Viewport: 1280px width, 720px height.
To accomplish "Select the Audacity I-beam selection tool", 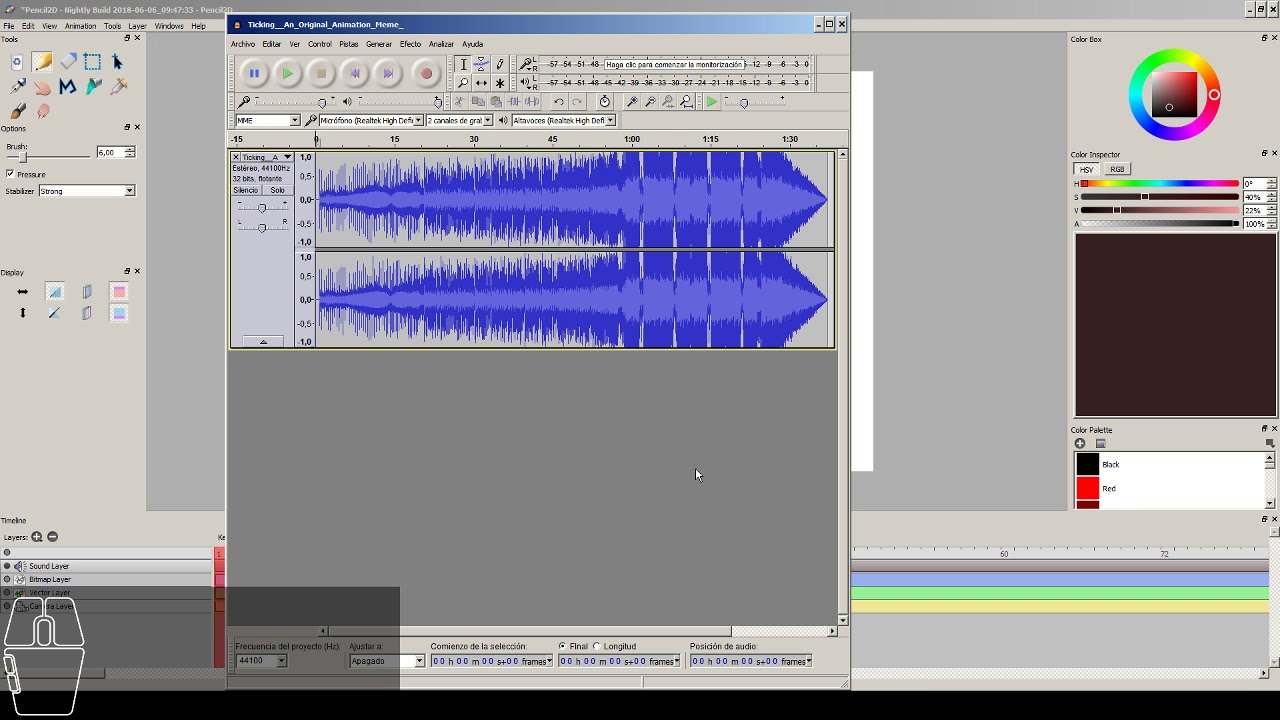I will [463, 64].
